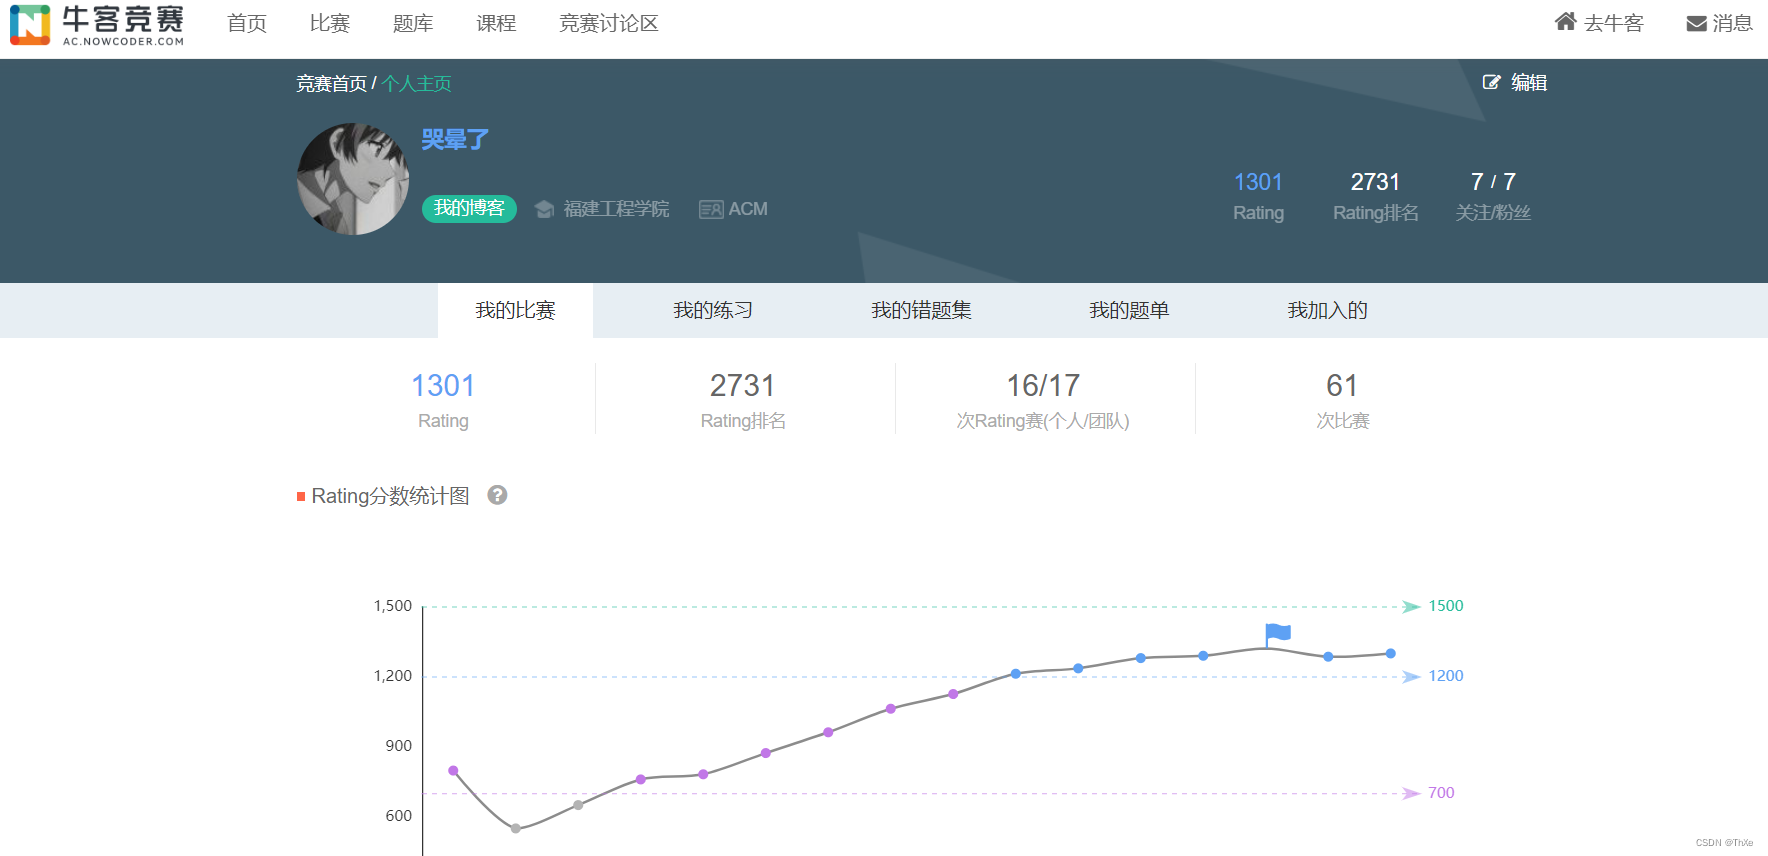Open the Rating chart help question icon

coord(497,495)
